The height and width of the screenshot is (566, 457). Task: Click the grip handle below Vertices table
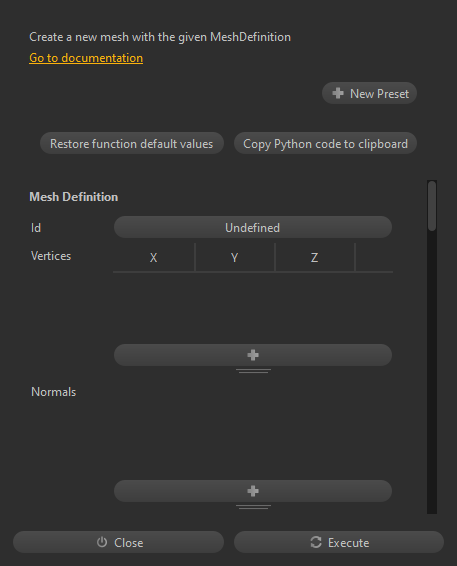pyautogui.click(x=253, y=371)
